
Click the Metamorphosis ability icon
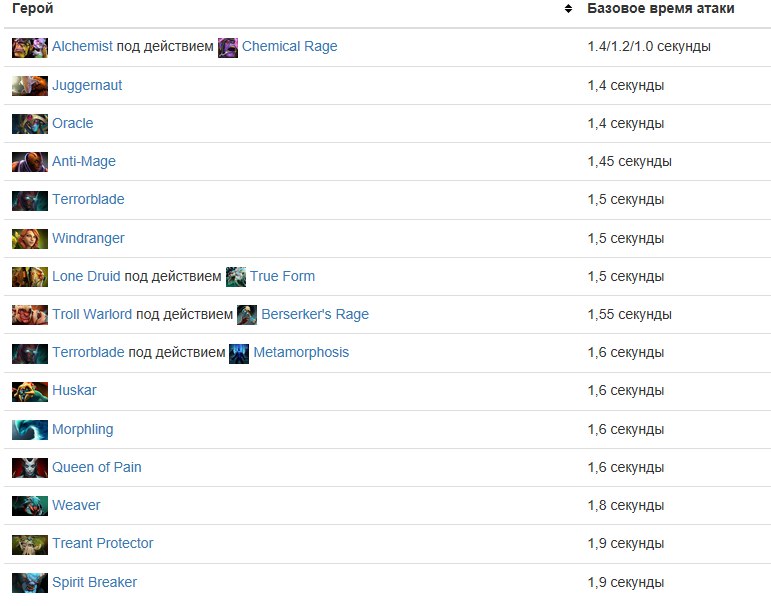[x=239, y=353]
